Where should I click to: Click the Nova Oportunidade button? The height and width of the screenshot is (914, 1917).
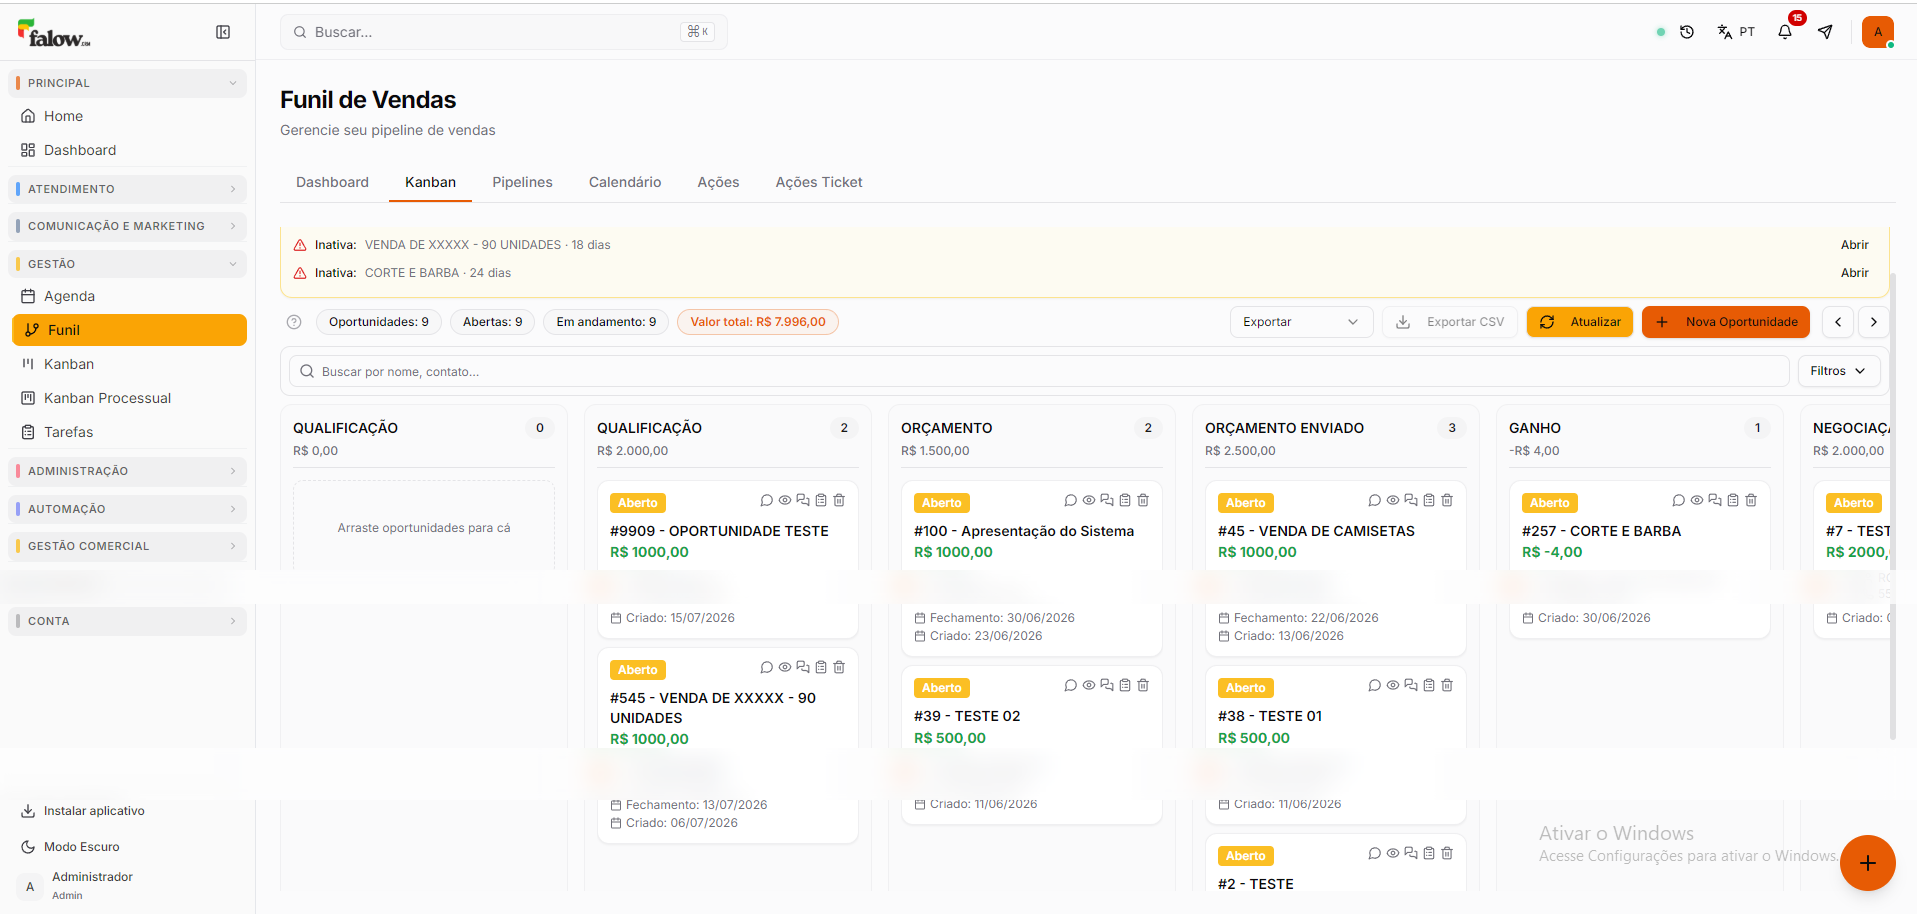click(1726, 322)
